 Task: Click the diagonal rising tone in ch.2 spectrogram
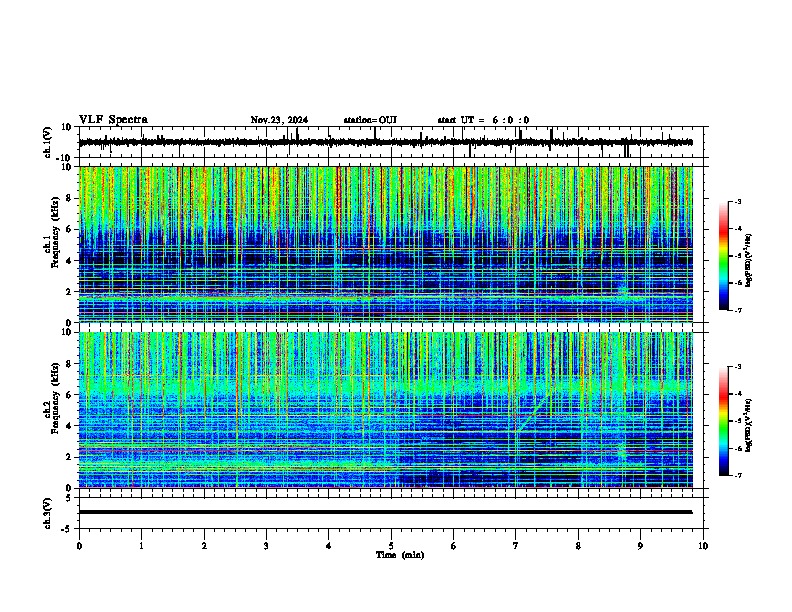pos(533,412)
